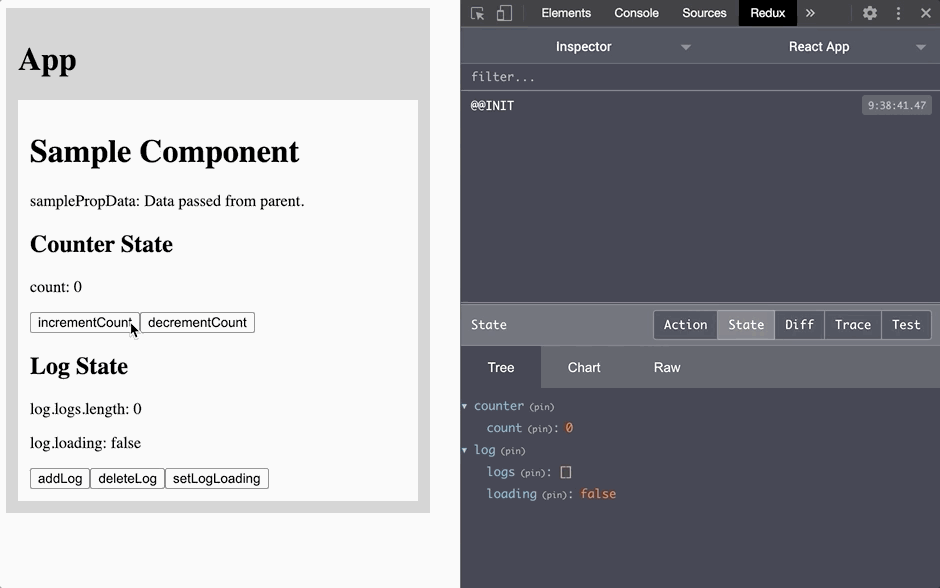Open the Sources tab
This screenshot has height=588, width=940.
tap(704, 13)
